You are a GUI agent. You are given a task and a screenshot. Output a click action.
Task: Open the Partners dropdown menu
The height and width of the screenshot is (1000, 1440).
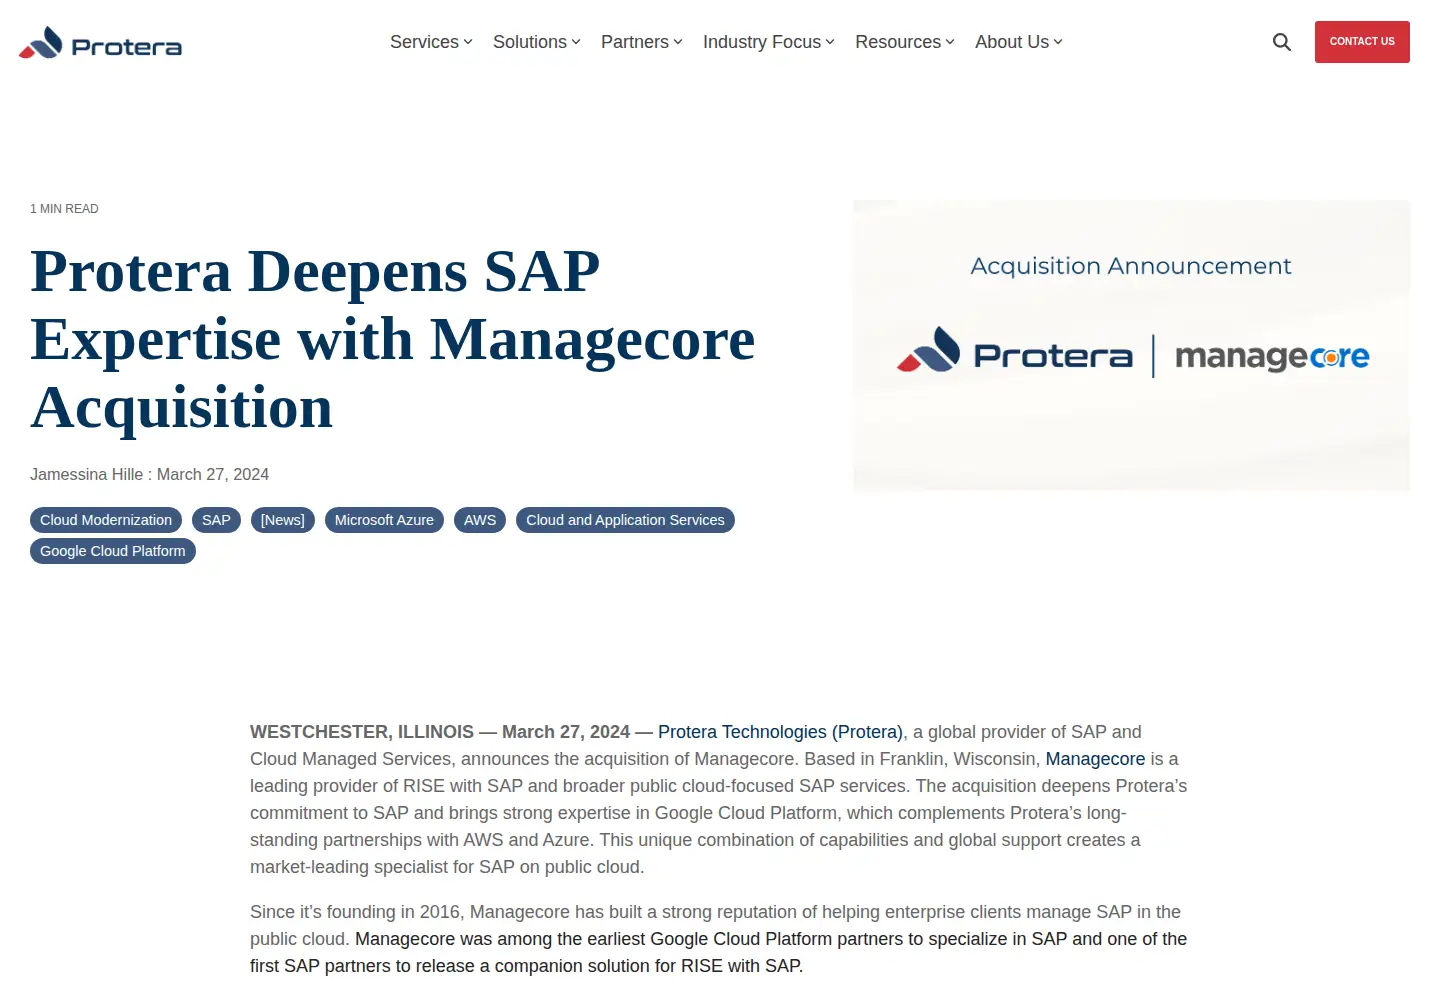pos(641,42)
